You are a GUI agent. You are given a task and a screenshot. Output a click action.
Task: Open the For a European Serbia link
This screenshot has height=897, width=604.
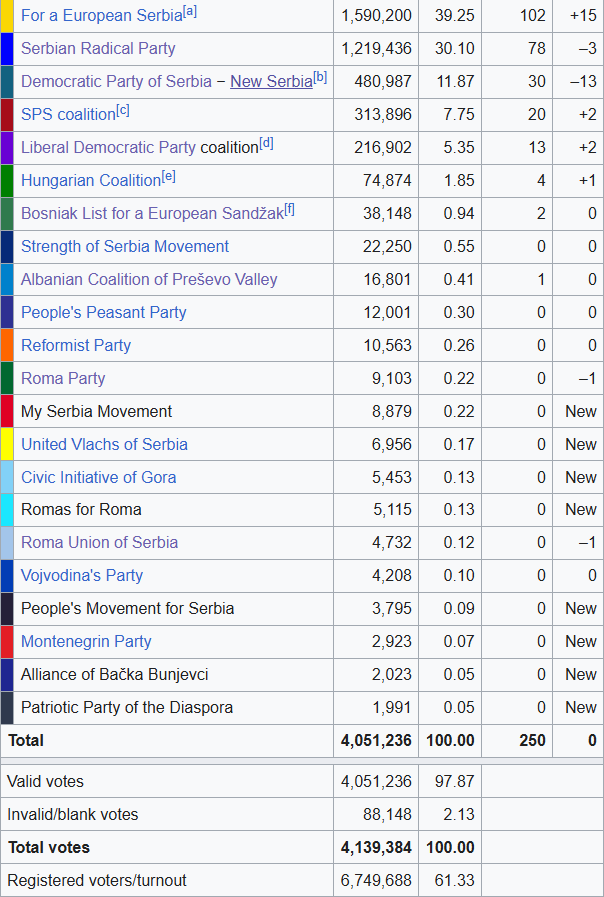click(x=101, y=16)
